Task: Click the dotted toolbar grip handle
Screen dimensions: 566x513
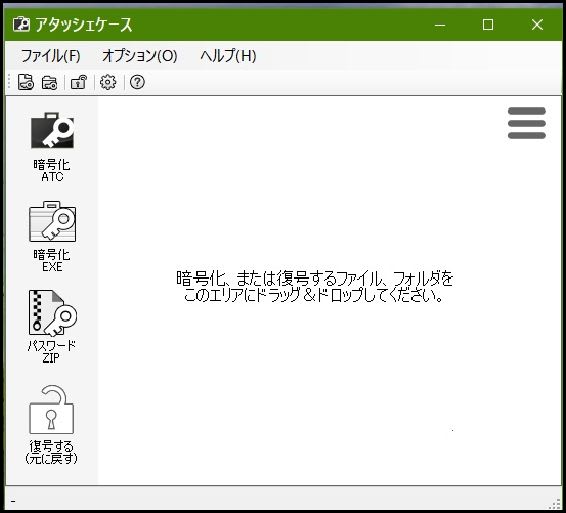Action: pyautogui.click(x=9, y=82)
